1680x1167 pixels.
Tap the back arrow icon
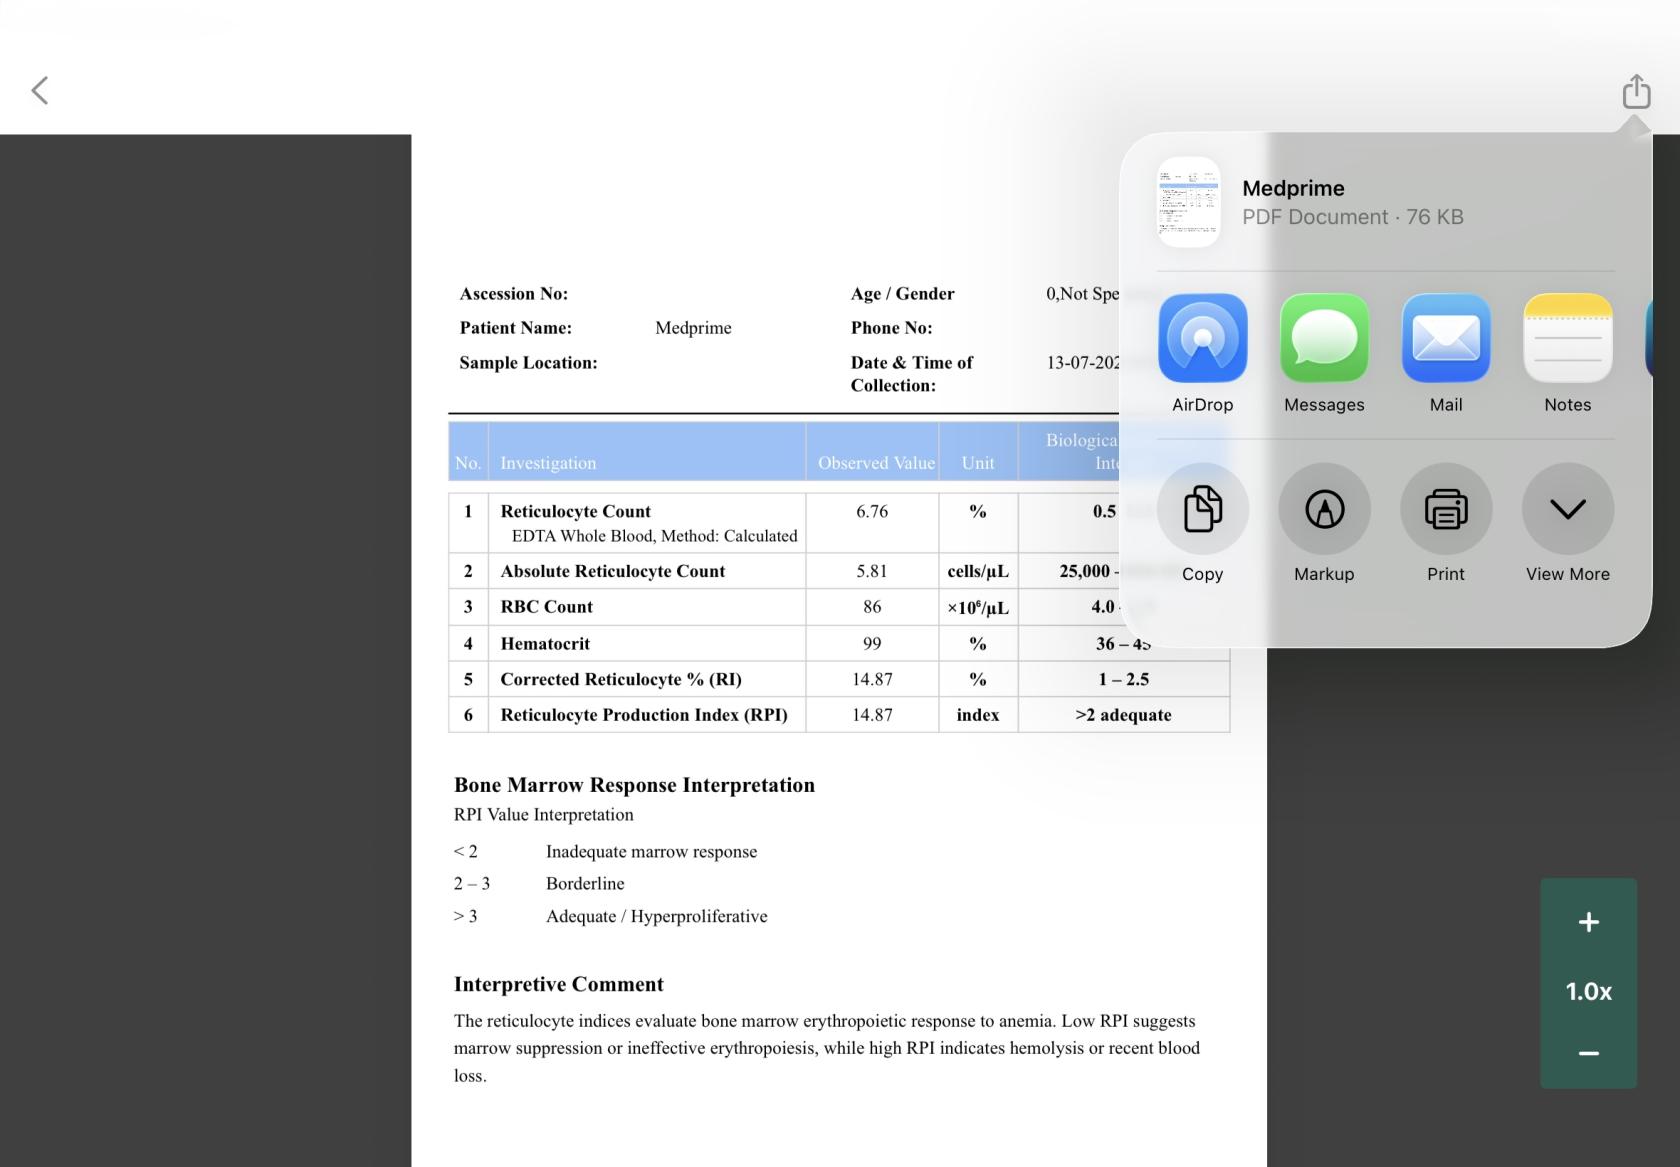(x=40, y=91)
